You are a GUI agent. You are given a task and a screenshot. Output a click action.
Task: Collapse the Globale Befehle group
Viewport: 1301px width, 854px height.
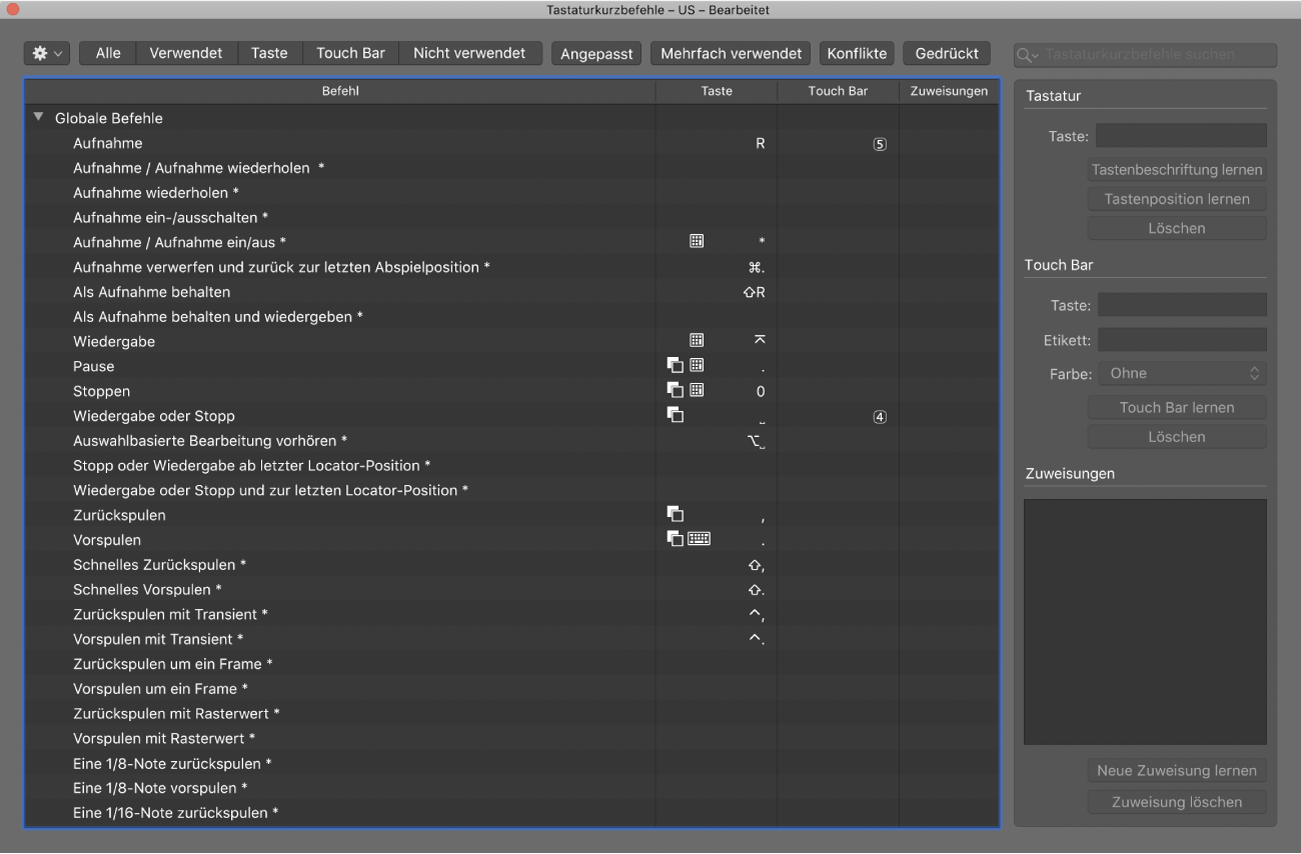pyautogui.click(x=39, y=117)
